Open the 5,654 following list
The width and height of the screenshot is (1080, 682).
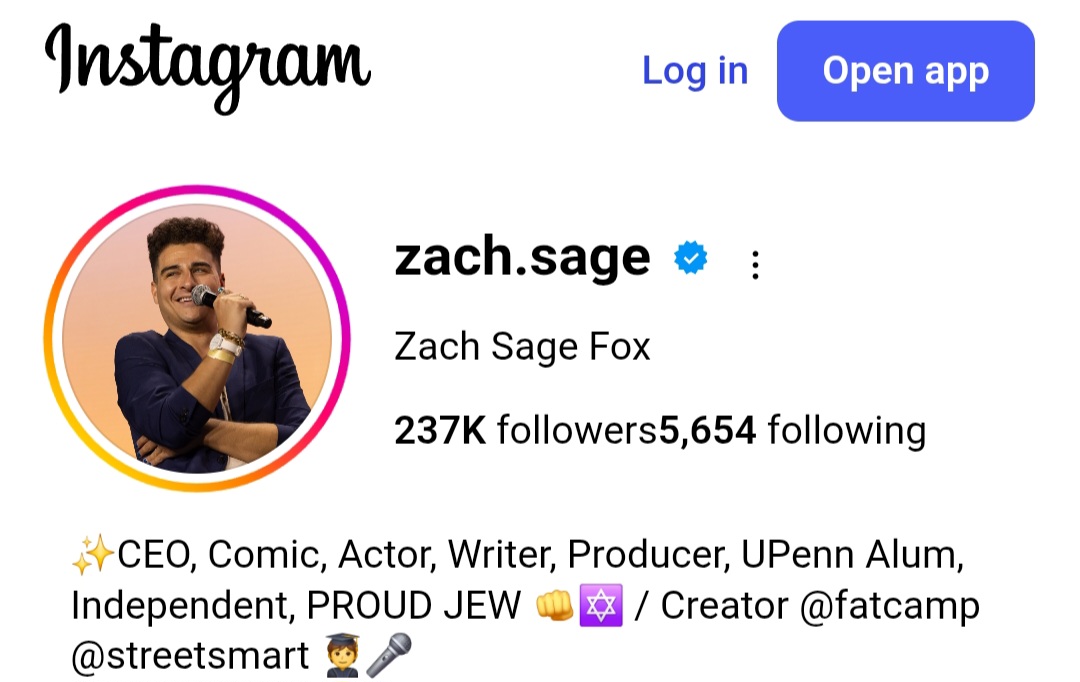click(792, 430)
